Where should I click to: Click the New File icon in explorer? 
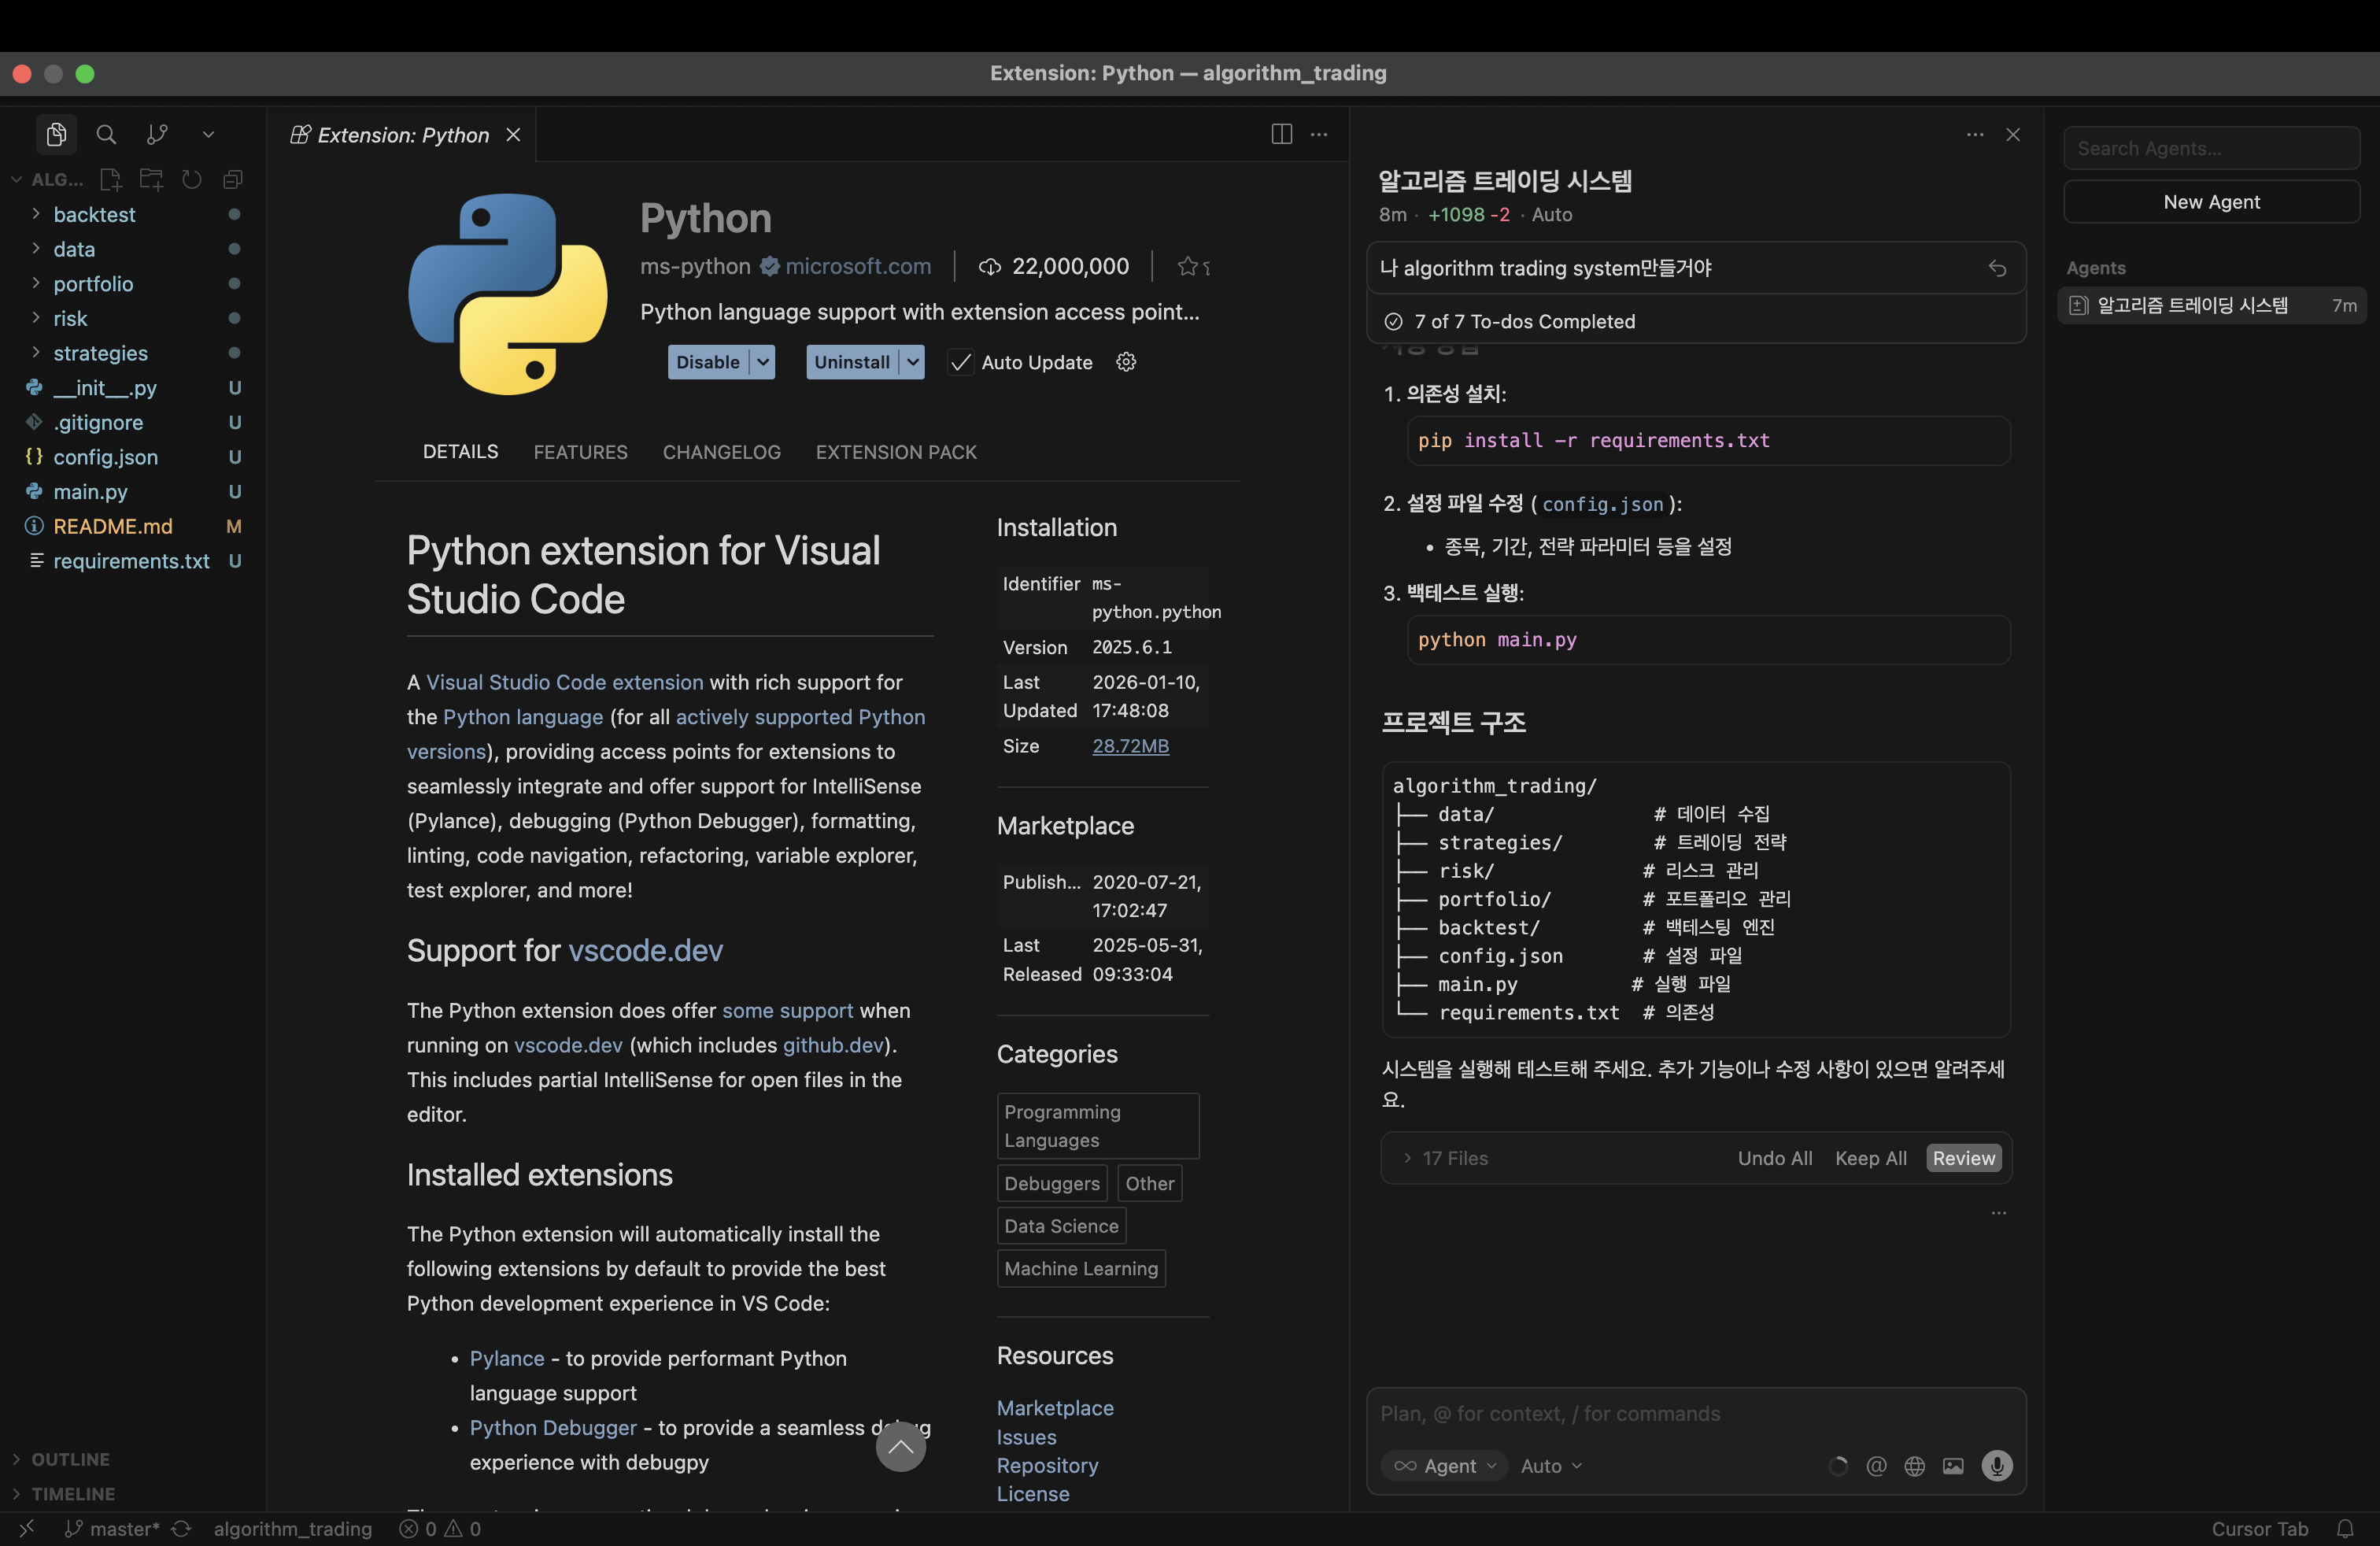[x=110, y=180]
